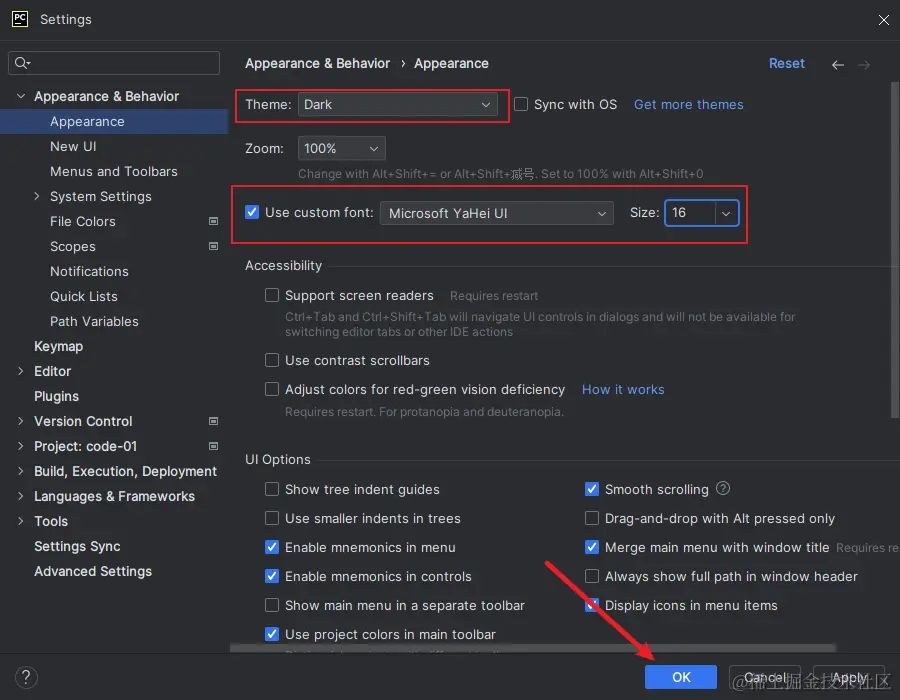Uncheck Merge main menu with window title
Image resolution: width=900 pixels, height=700 pixels.
coord(592,547)
